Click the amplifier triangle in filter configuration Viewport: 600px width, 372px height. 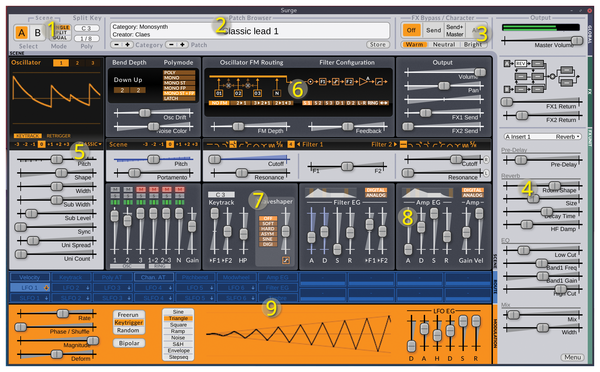(363, 81)
